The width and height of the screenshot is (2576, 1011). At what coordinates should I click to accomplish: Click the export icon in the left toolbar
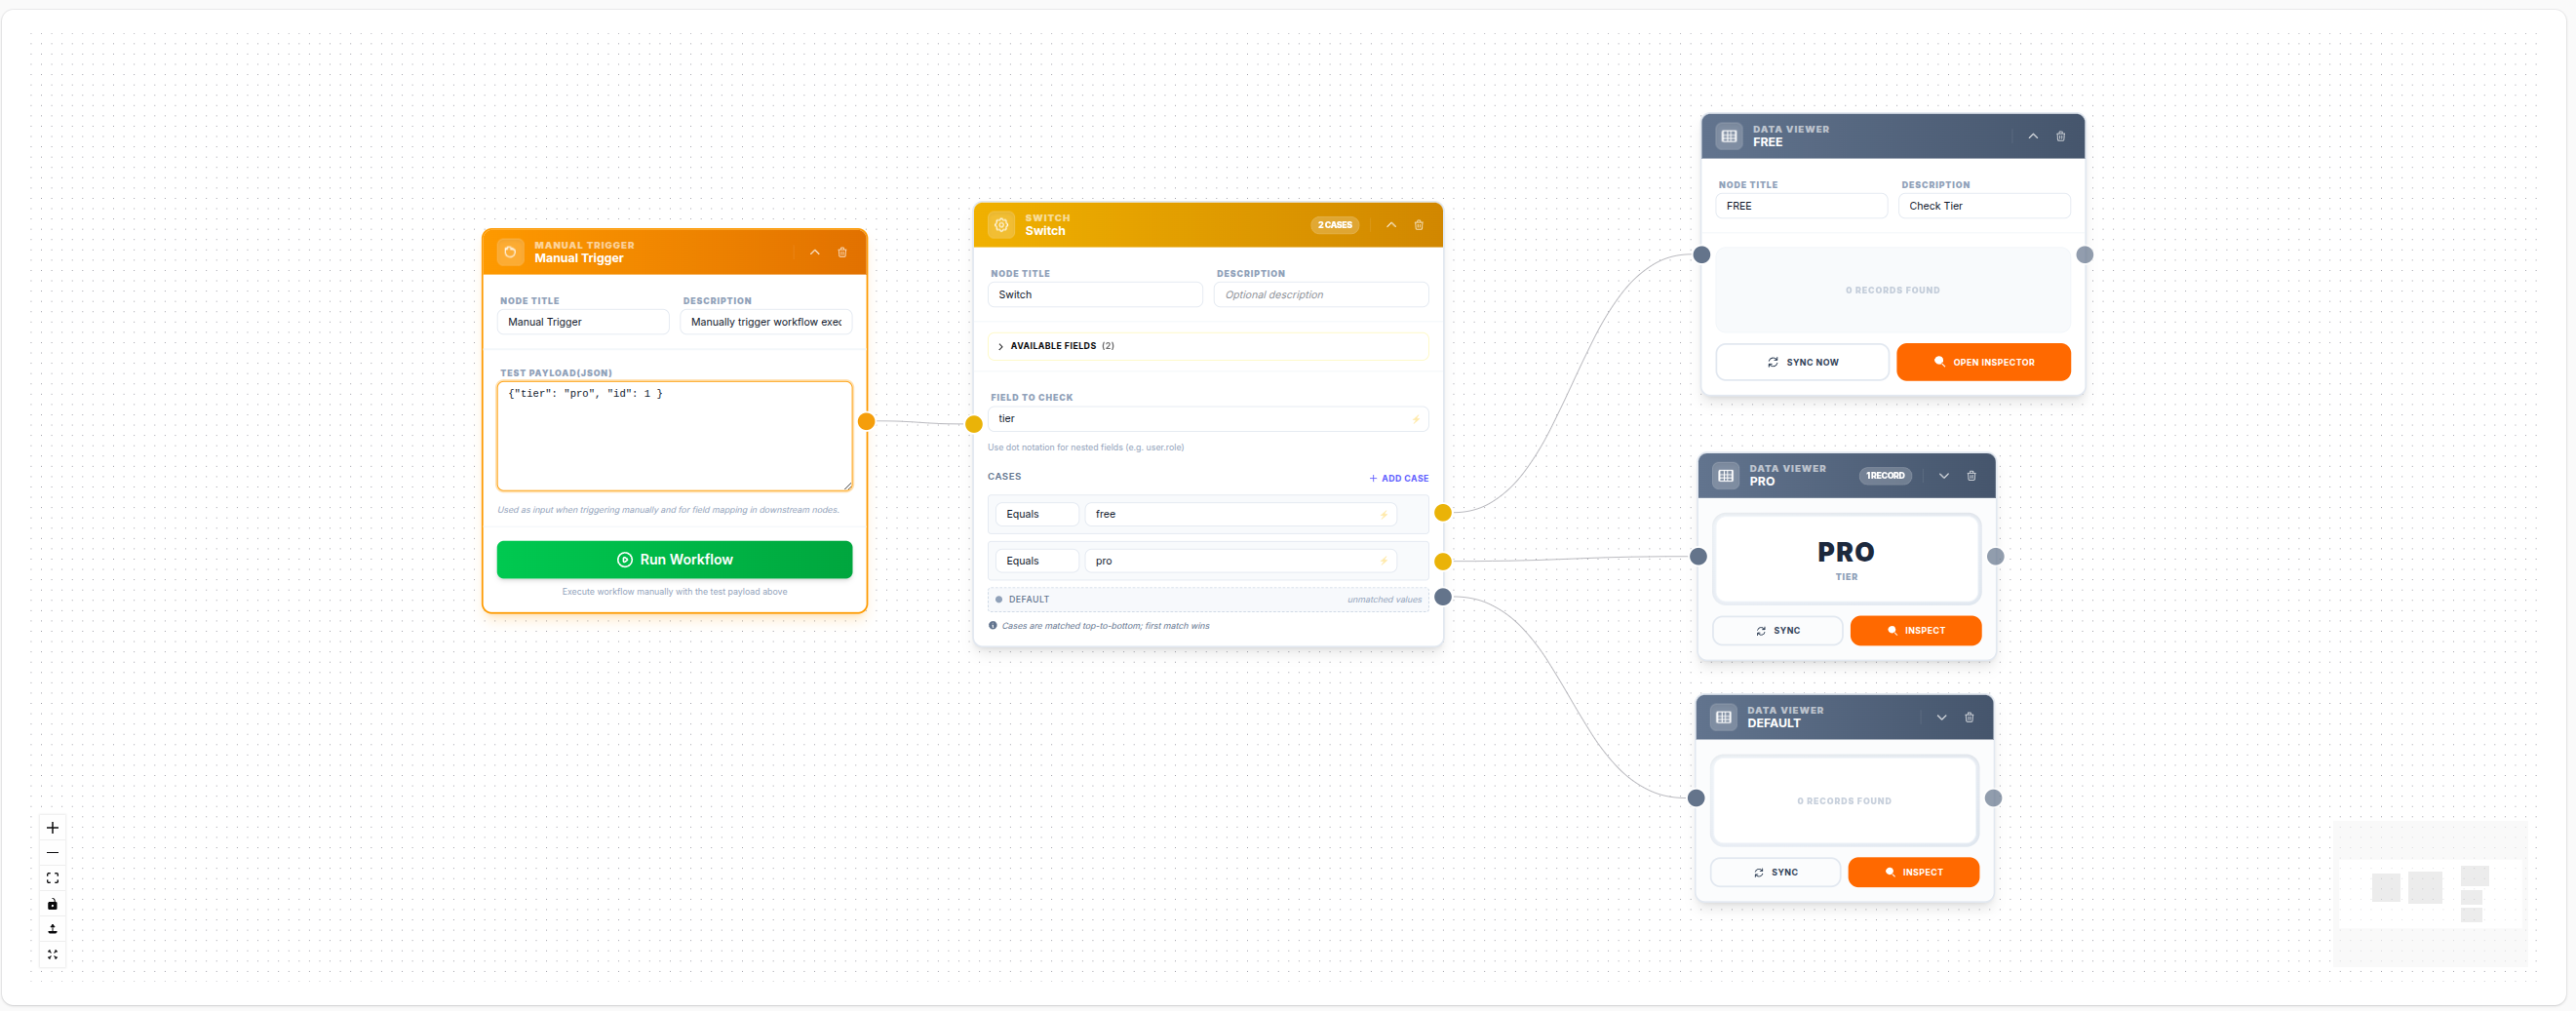pos(52,929)
